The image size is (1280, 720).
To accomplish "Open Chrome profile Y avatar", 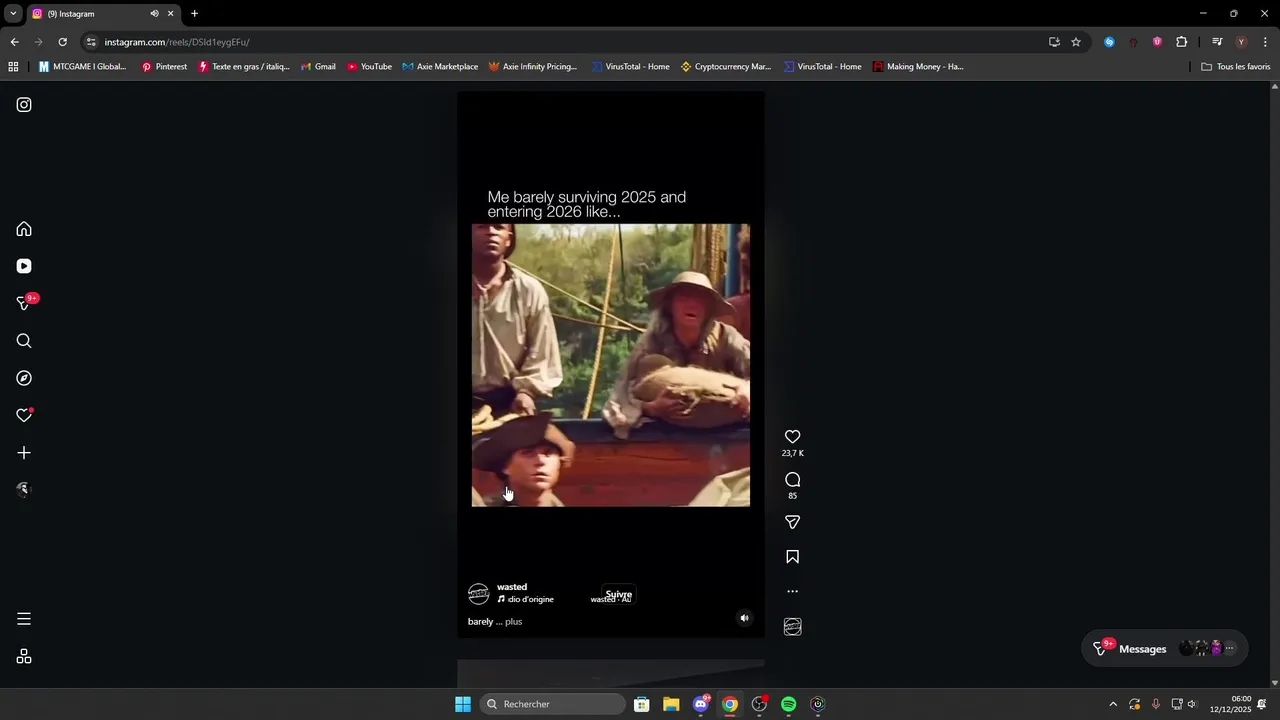I will click(x=1241, y=42).
